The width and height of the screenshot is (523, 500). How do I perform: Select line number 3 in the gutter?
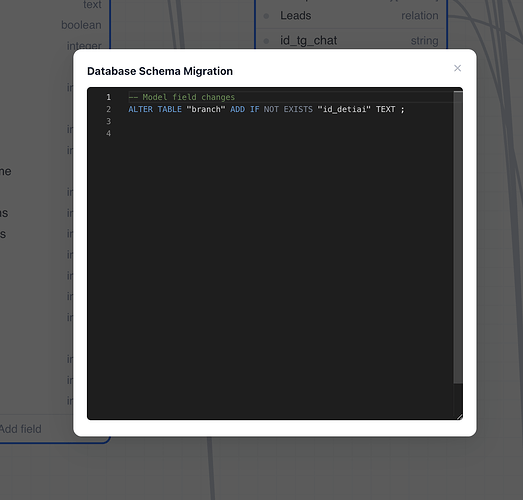(108, 121)
